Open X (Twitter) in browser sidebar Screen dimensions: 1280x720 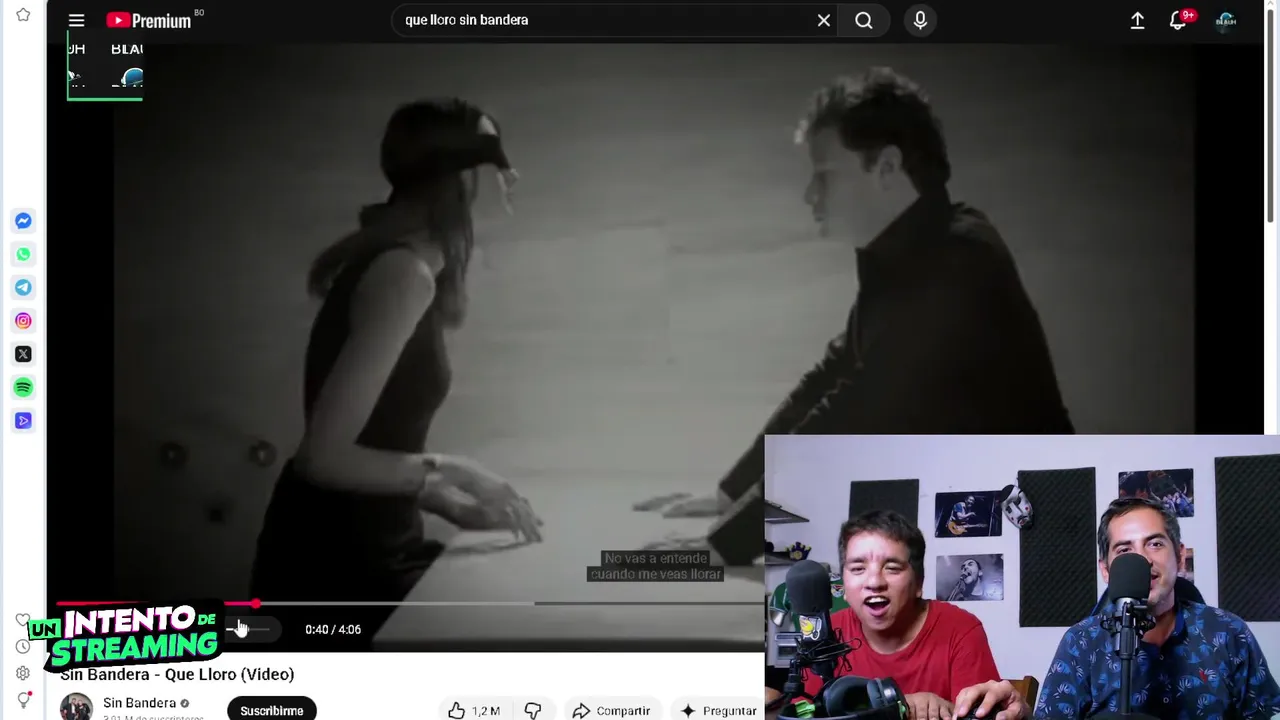click(23, 354)
